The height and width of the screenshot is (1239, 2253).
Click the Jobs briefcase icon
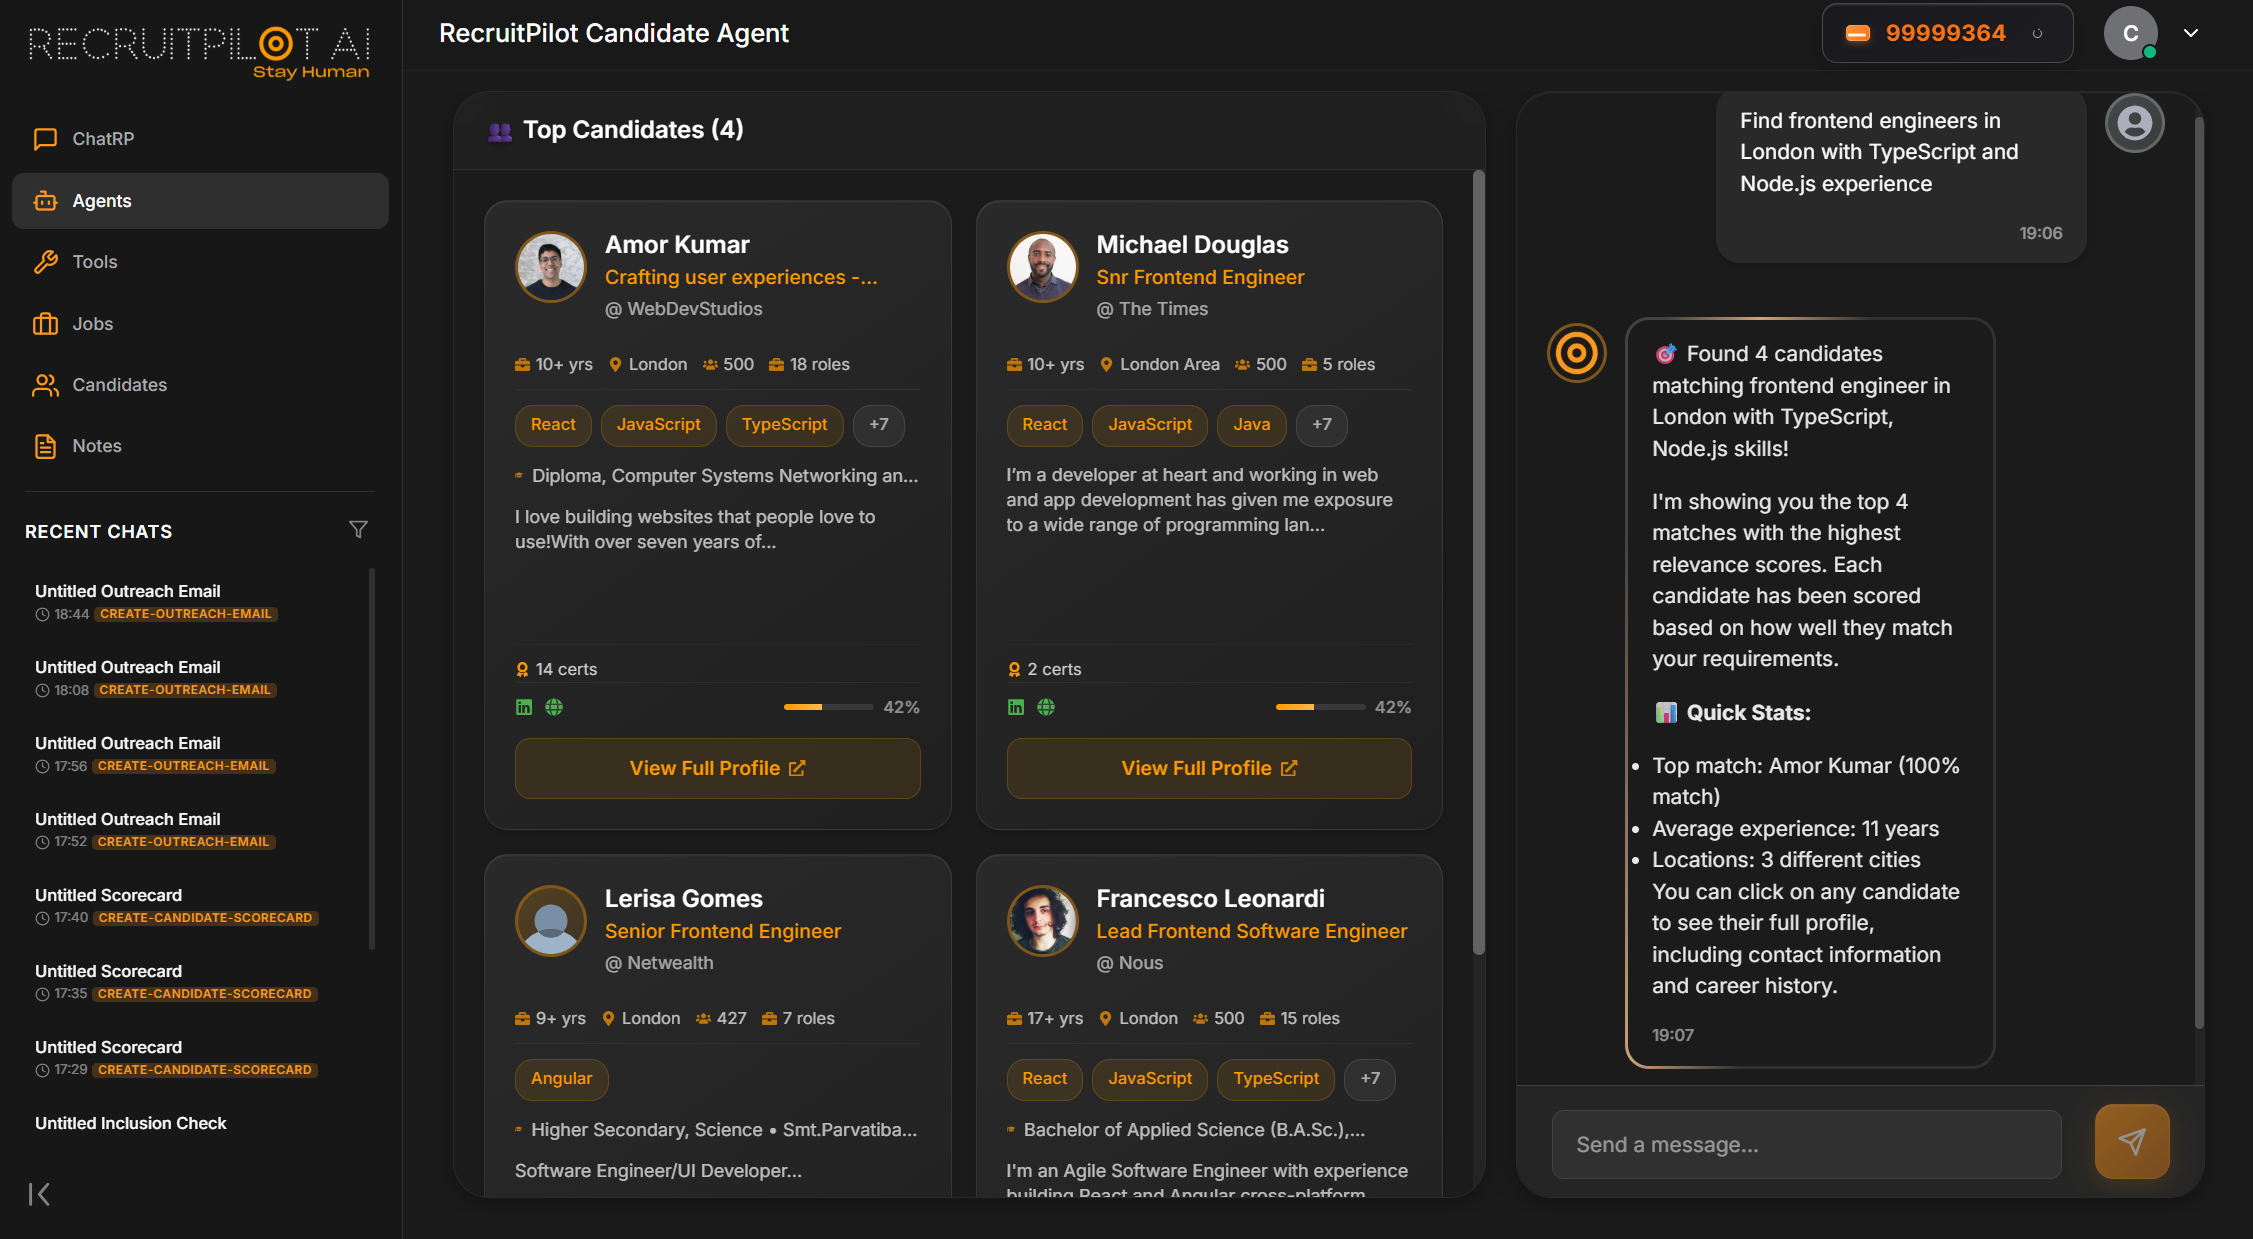click(x=45, y=324)
